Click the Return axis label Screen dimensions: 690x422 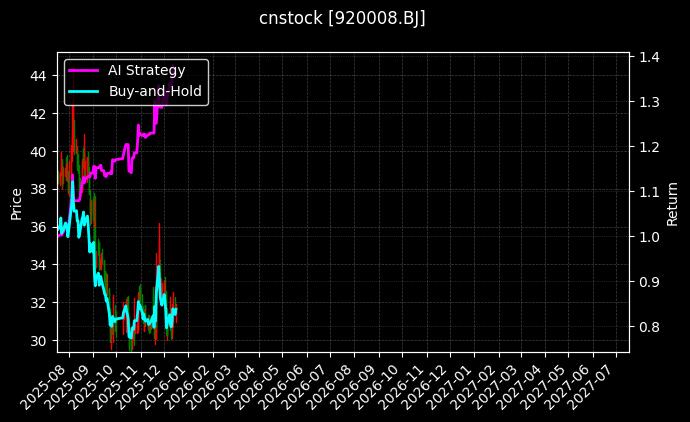click(x=672, y=202)
